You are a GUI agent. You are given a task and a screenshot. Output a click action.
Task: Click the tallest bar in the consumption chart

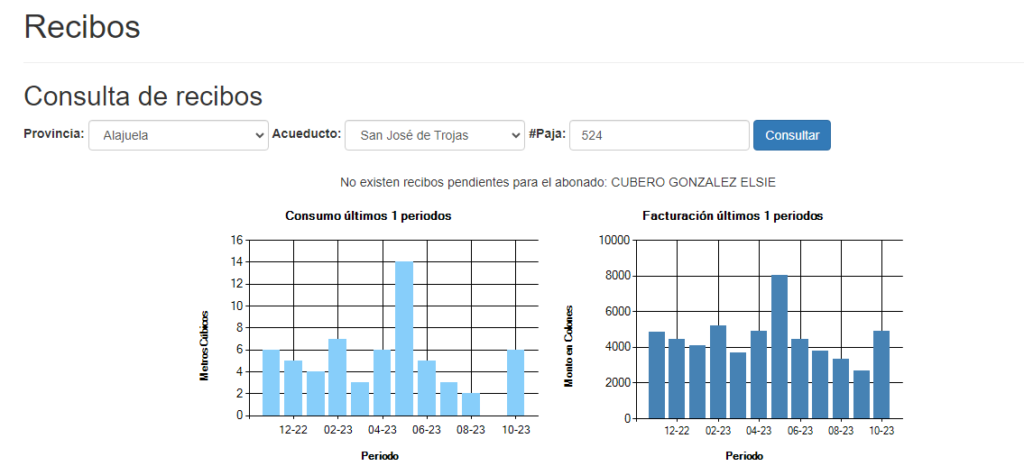click(x=404, y=338)
